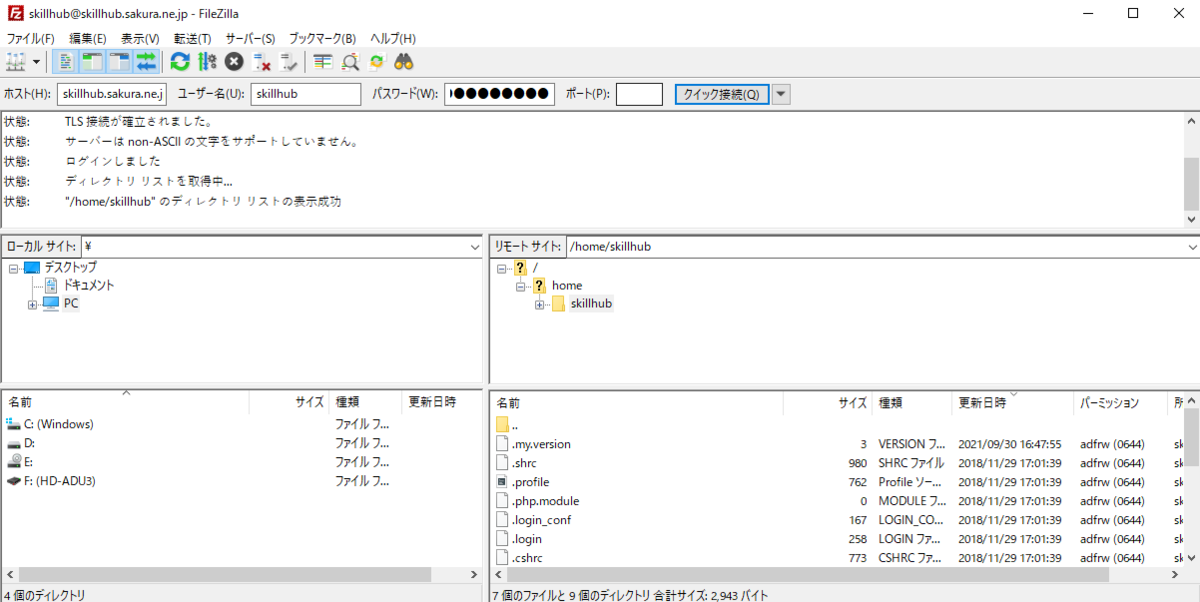The height and width of the screenshot is (602, 1200).
Task: Sort local list by サイズ column
Action: coord(289,402)
